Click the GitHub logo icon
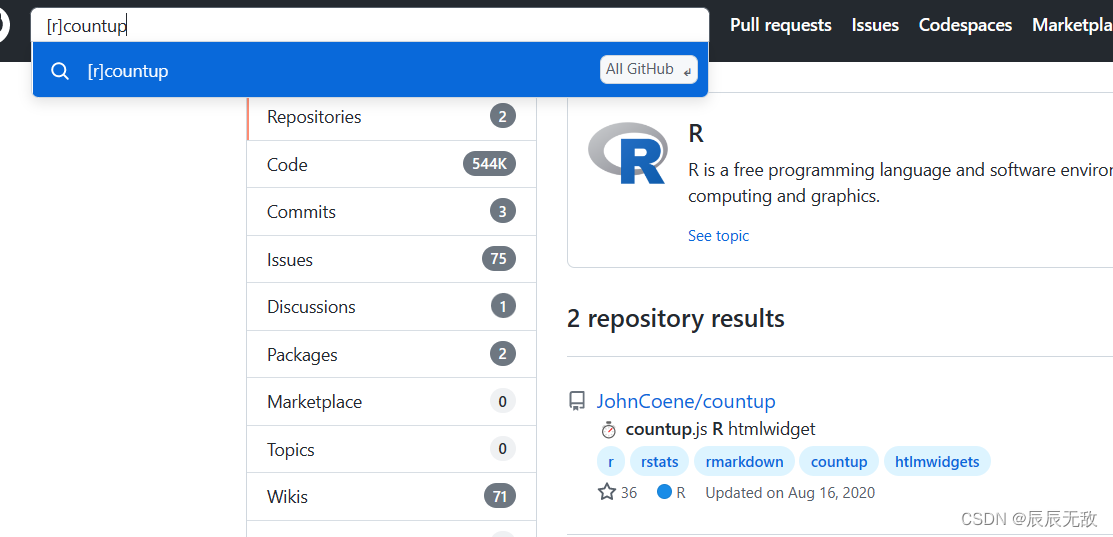Image resolution: width=1113 pixels, height=537 pixels. point(4,26)
